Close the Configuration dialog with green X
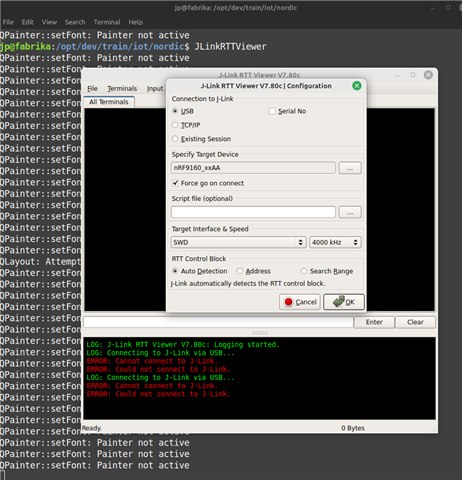The image size is (462, 480). (x=357, y=86)
